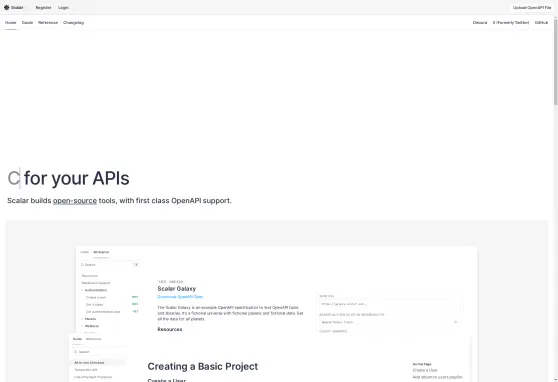The width and height of the screenshot is (558, 382).
Task: Click the Scalar logo icon
Action: (x=6, y=7)
